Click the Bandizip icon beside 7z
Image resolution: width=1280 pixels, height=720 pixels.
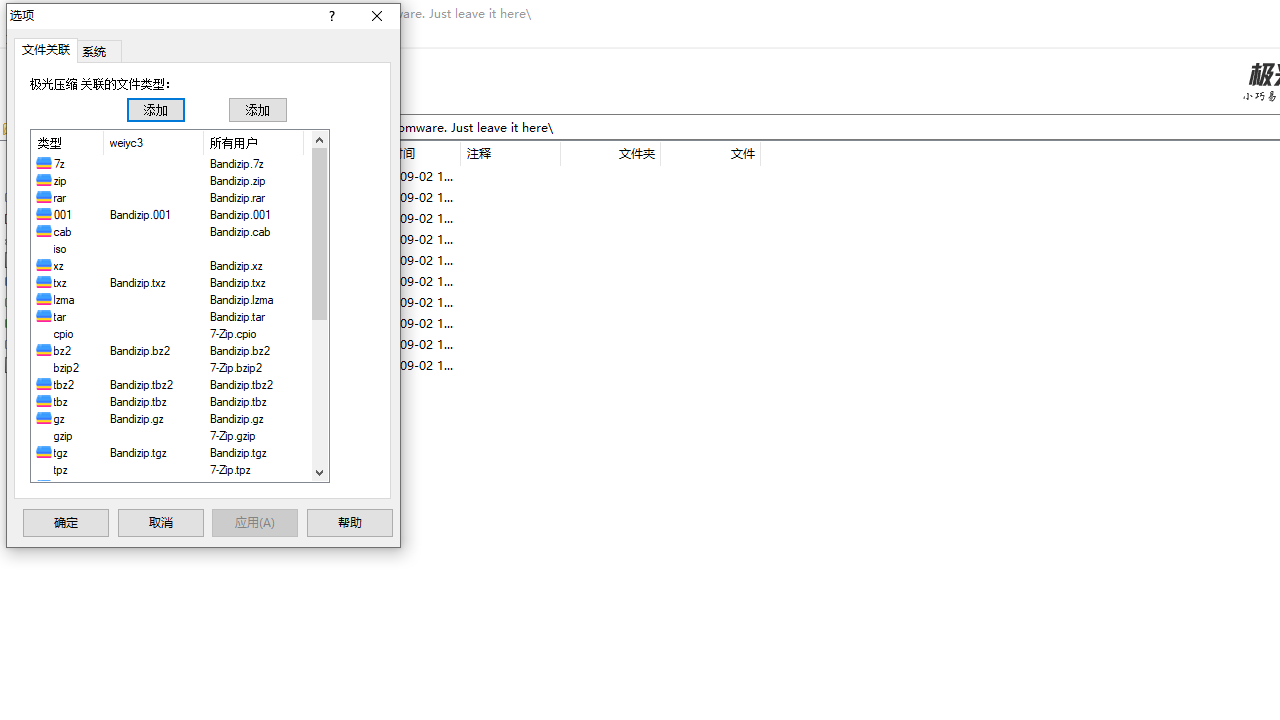(44, 163)
